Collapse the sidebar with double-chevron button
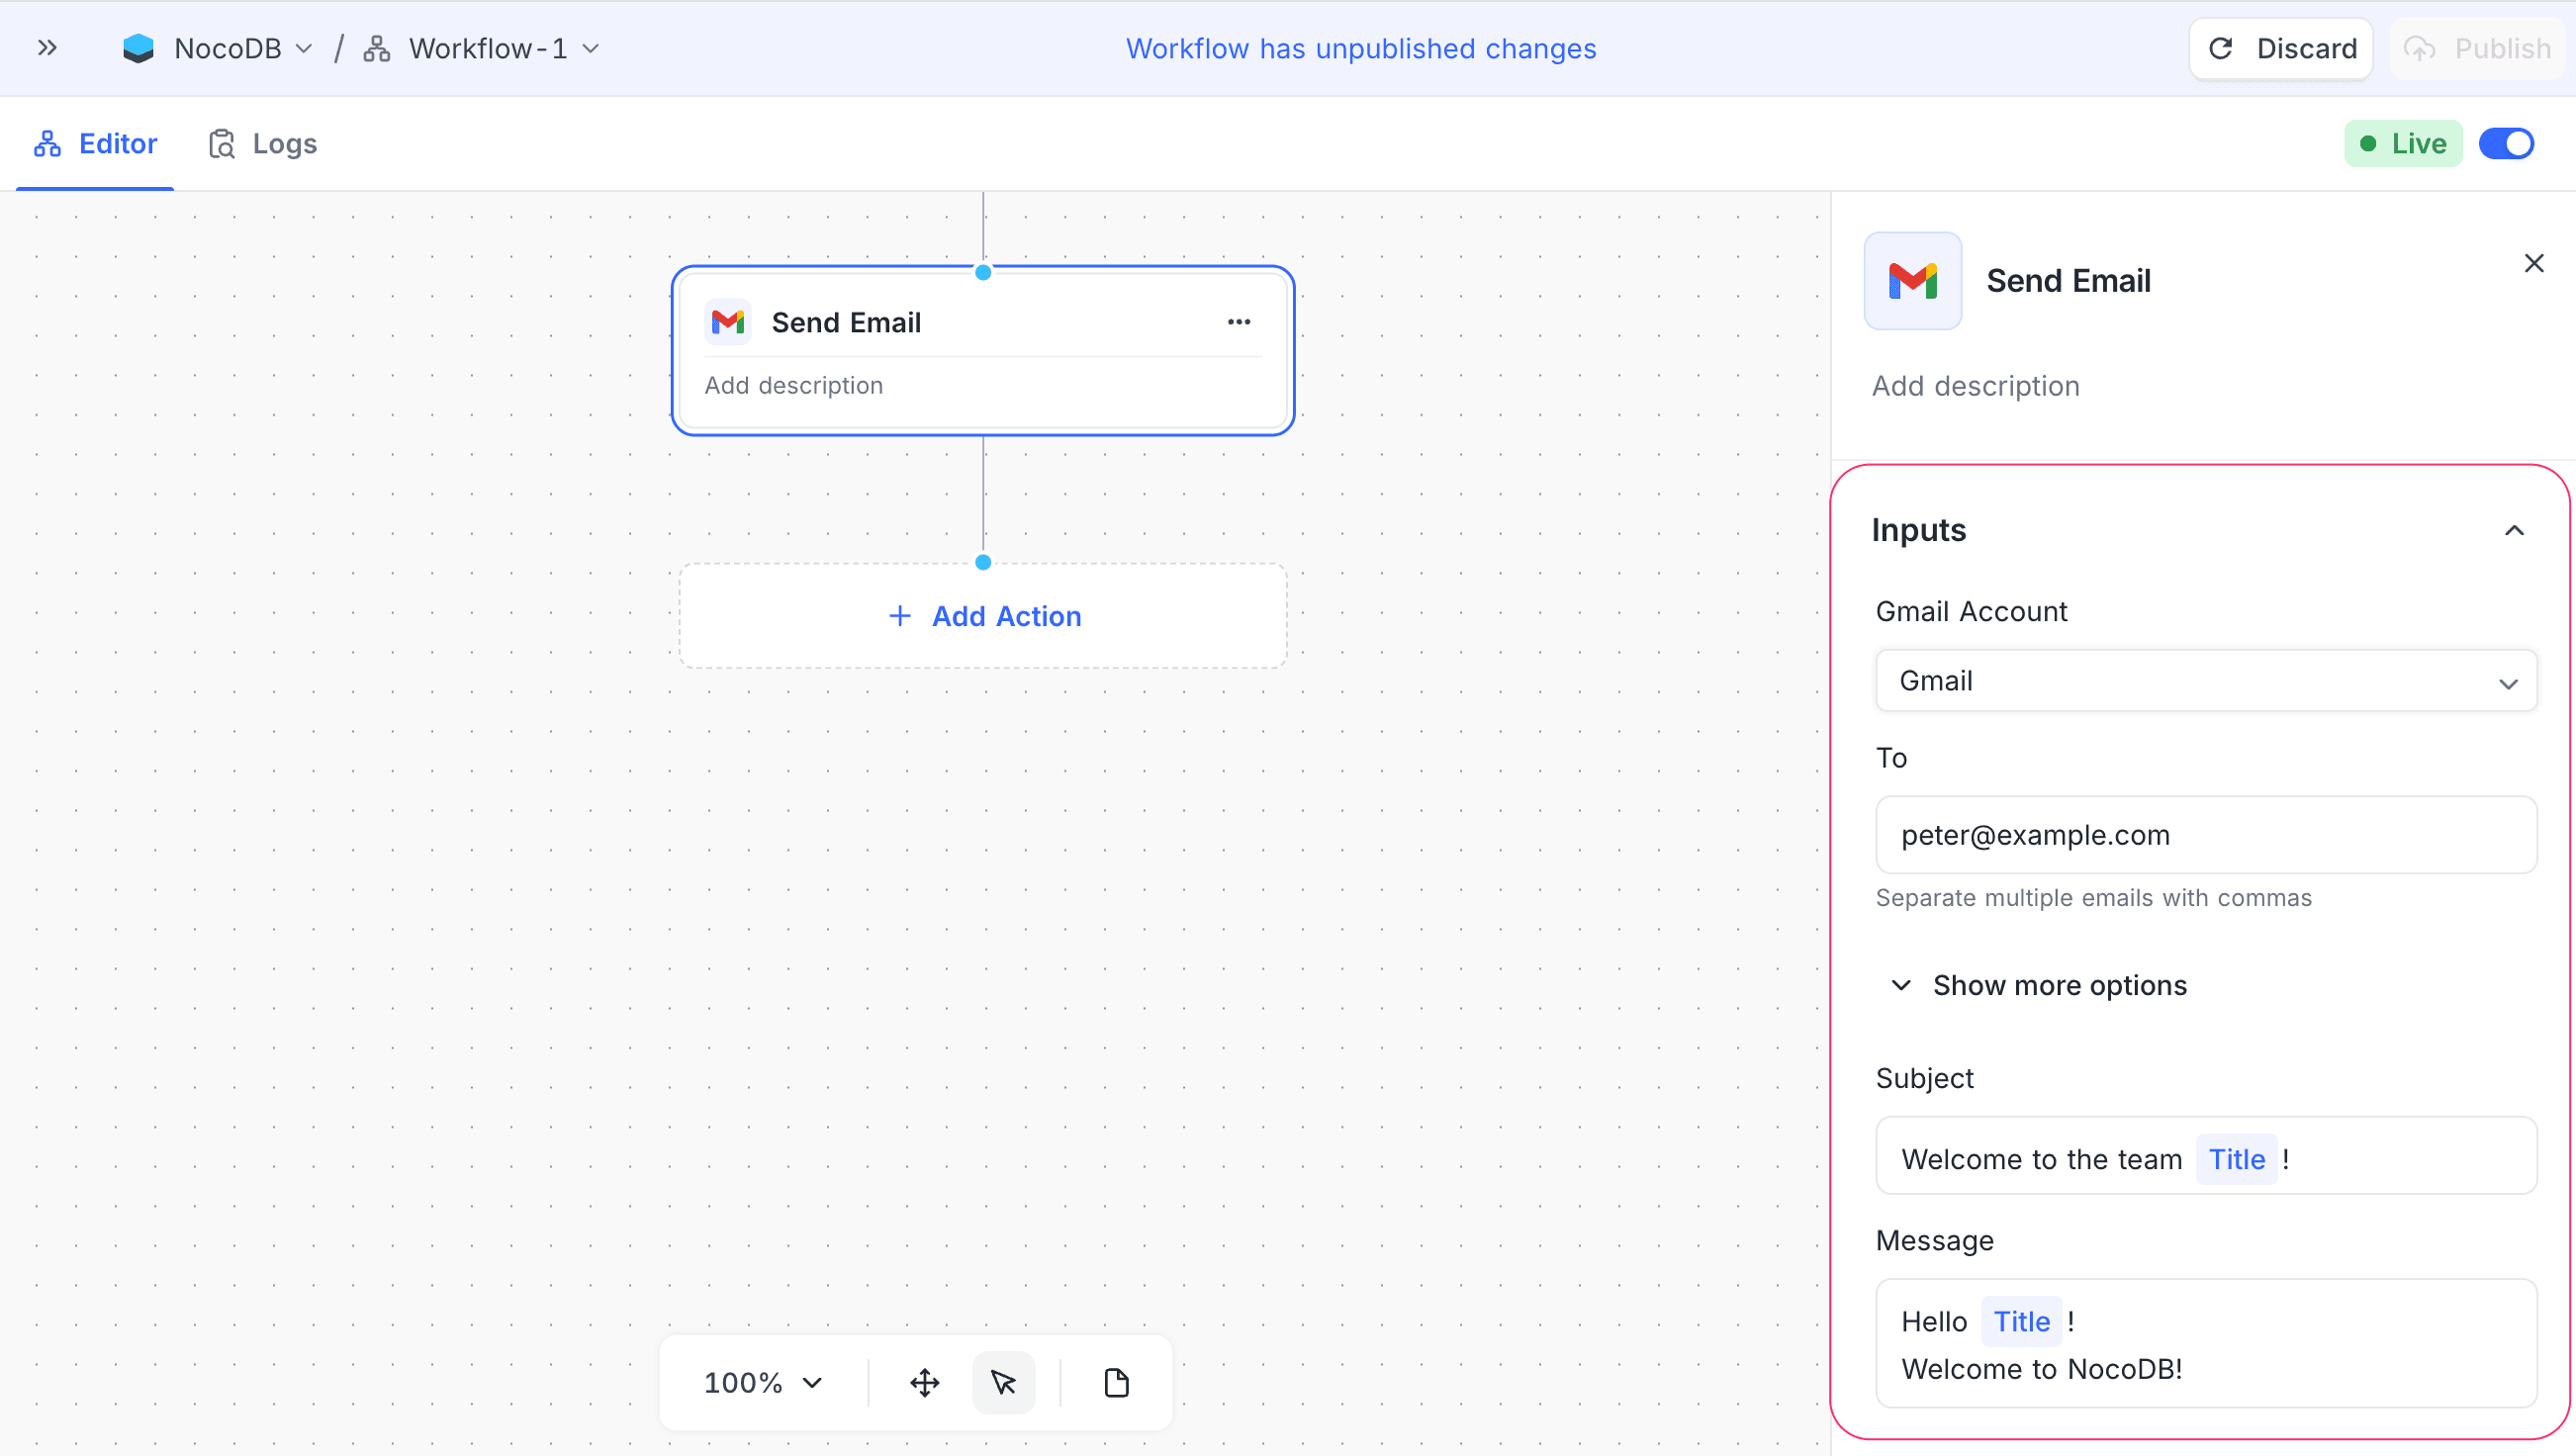The image size is (2576, 1456). (47, 47)
